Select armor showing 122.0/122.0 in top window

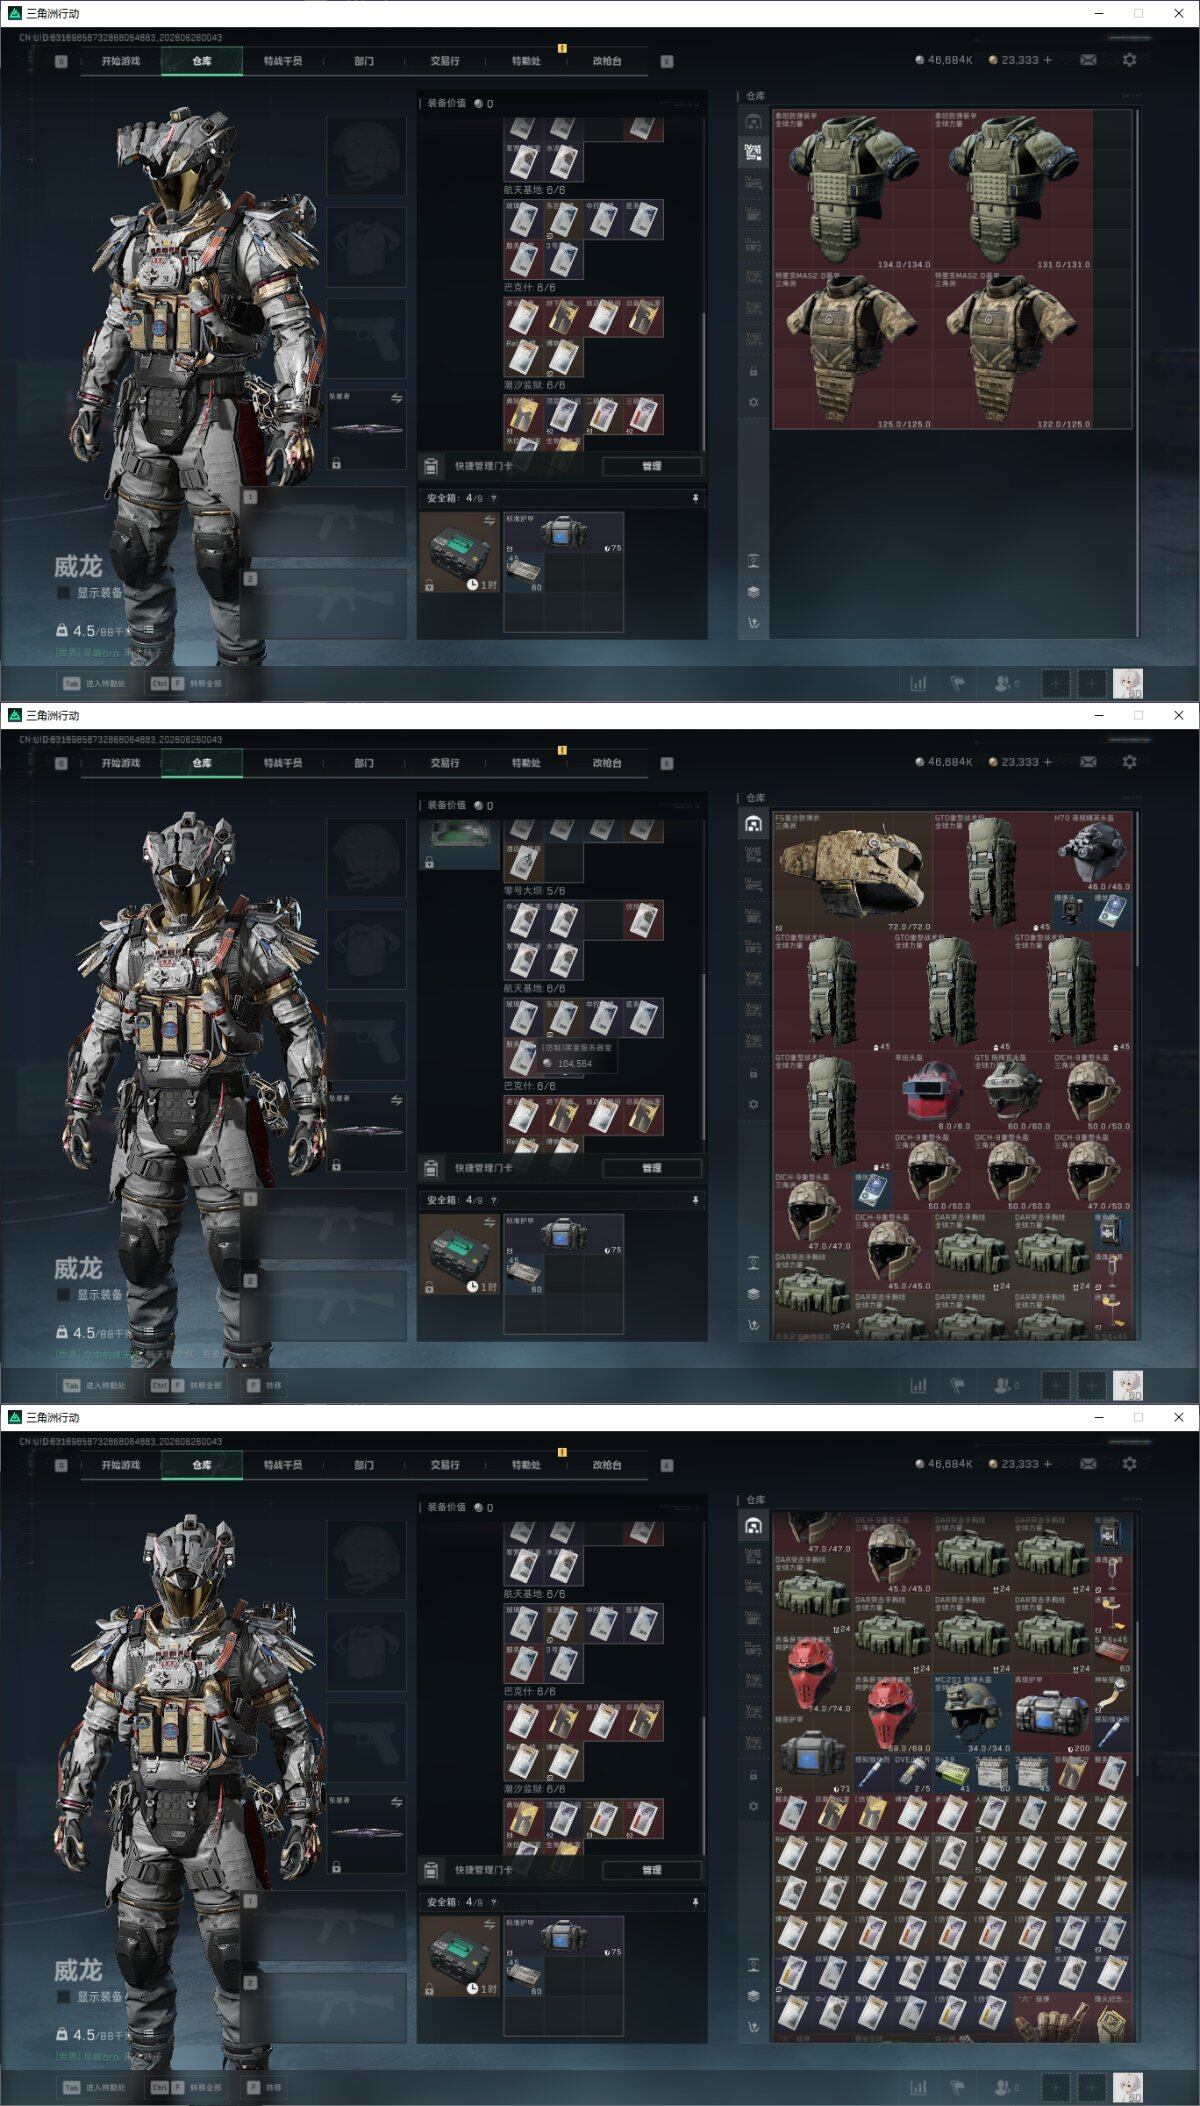(x=1012, y=349)
